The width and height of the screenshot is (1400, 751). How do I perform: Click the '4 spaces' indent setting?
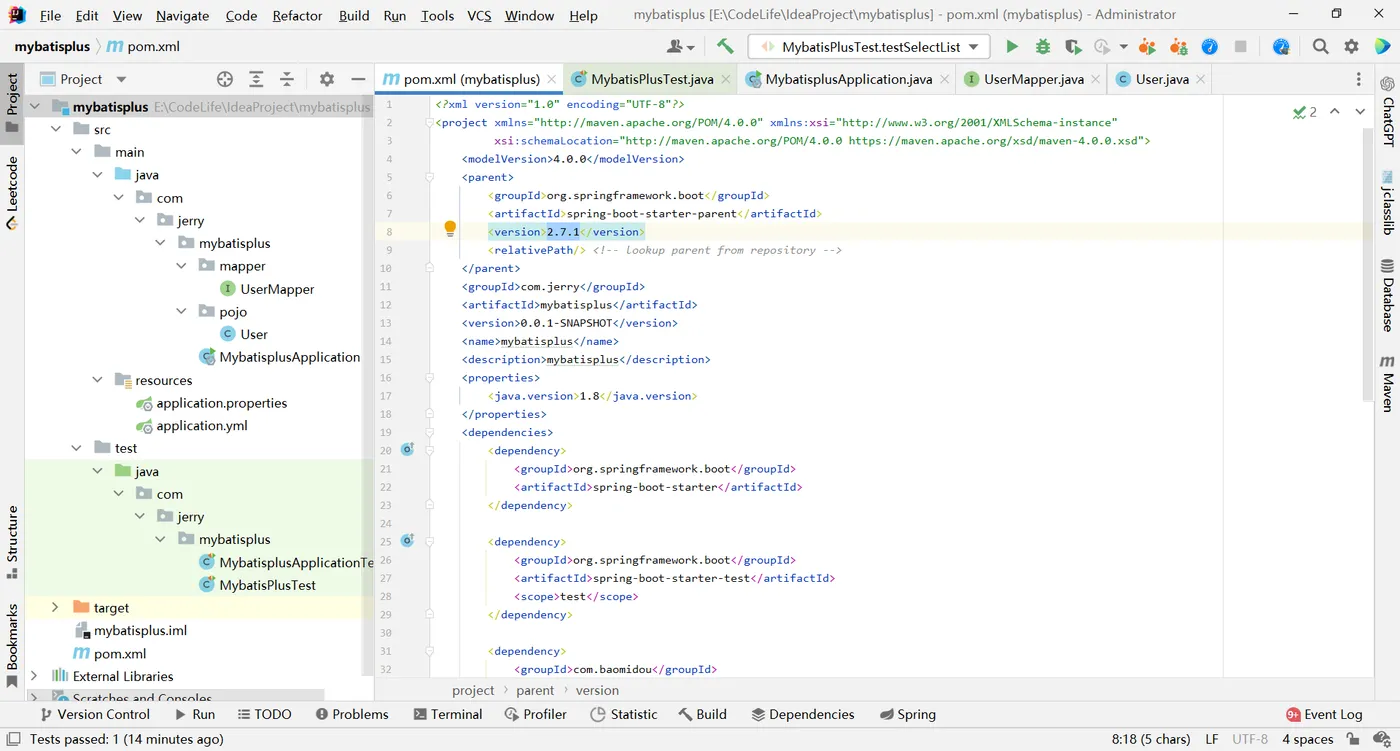coord(1308,739)
